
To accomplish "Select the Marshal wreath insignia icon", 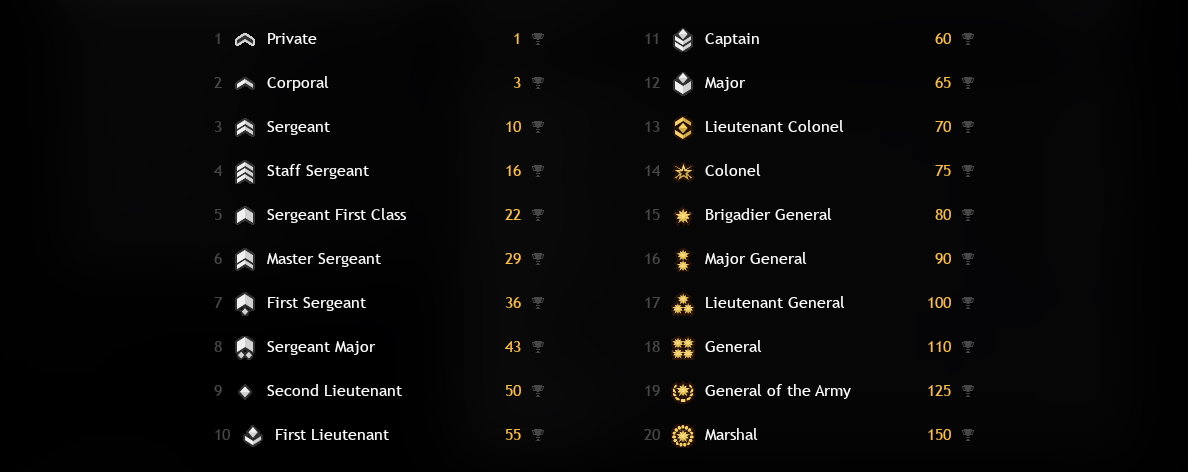I will tap(683, 436).
